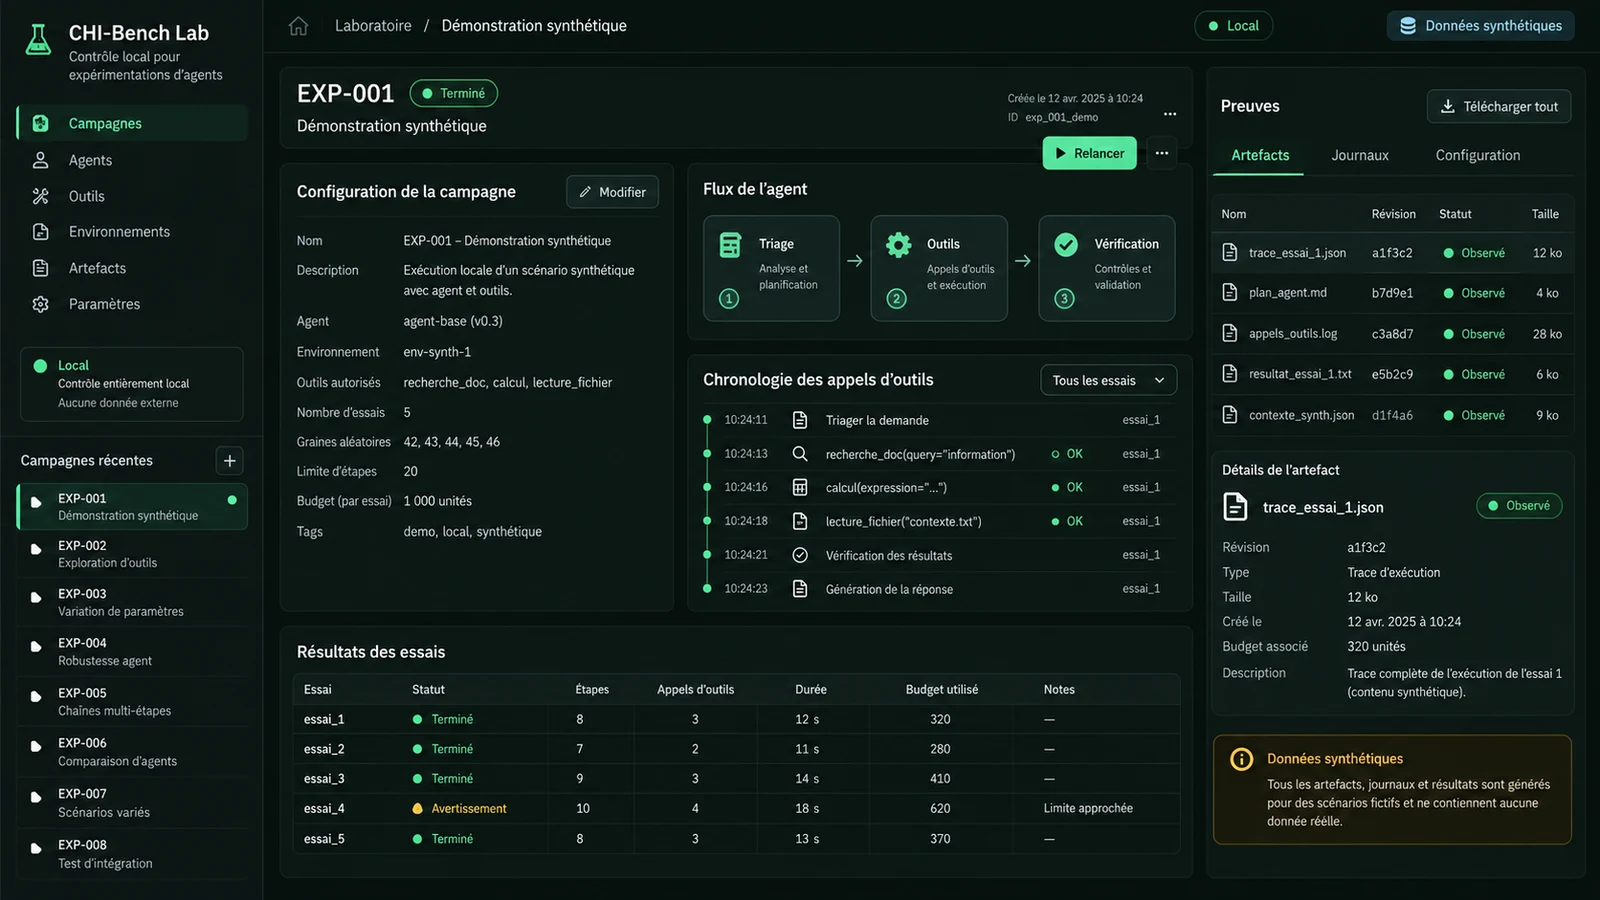Sort results by the Durée column header

click(811, 689)
